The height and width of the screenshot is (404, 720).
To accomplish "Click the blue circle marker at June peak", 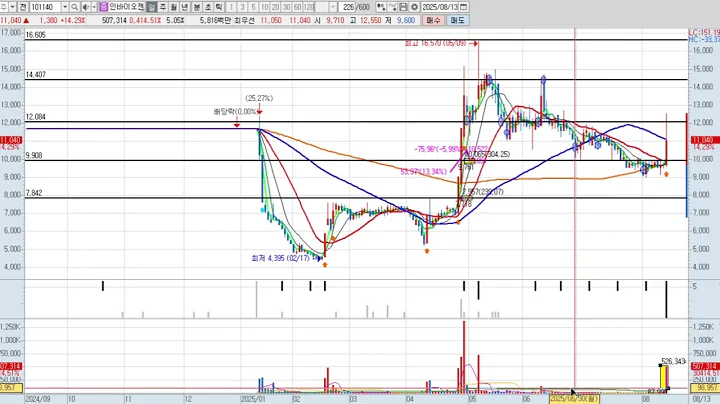I will click(543, 80).
